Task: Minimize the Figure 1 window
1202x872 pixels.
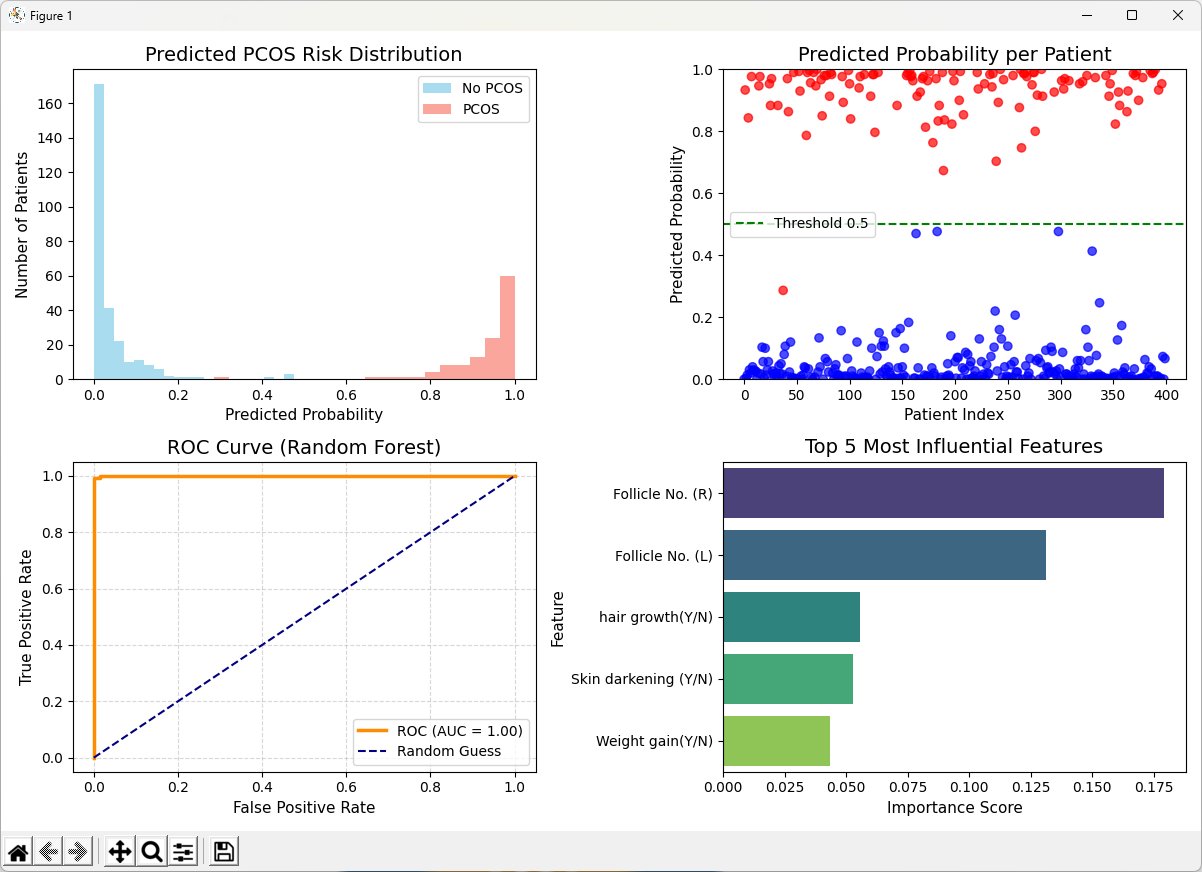Action: [1086, 15]
